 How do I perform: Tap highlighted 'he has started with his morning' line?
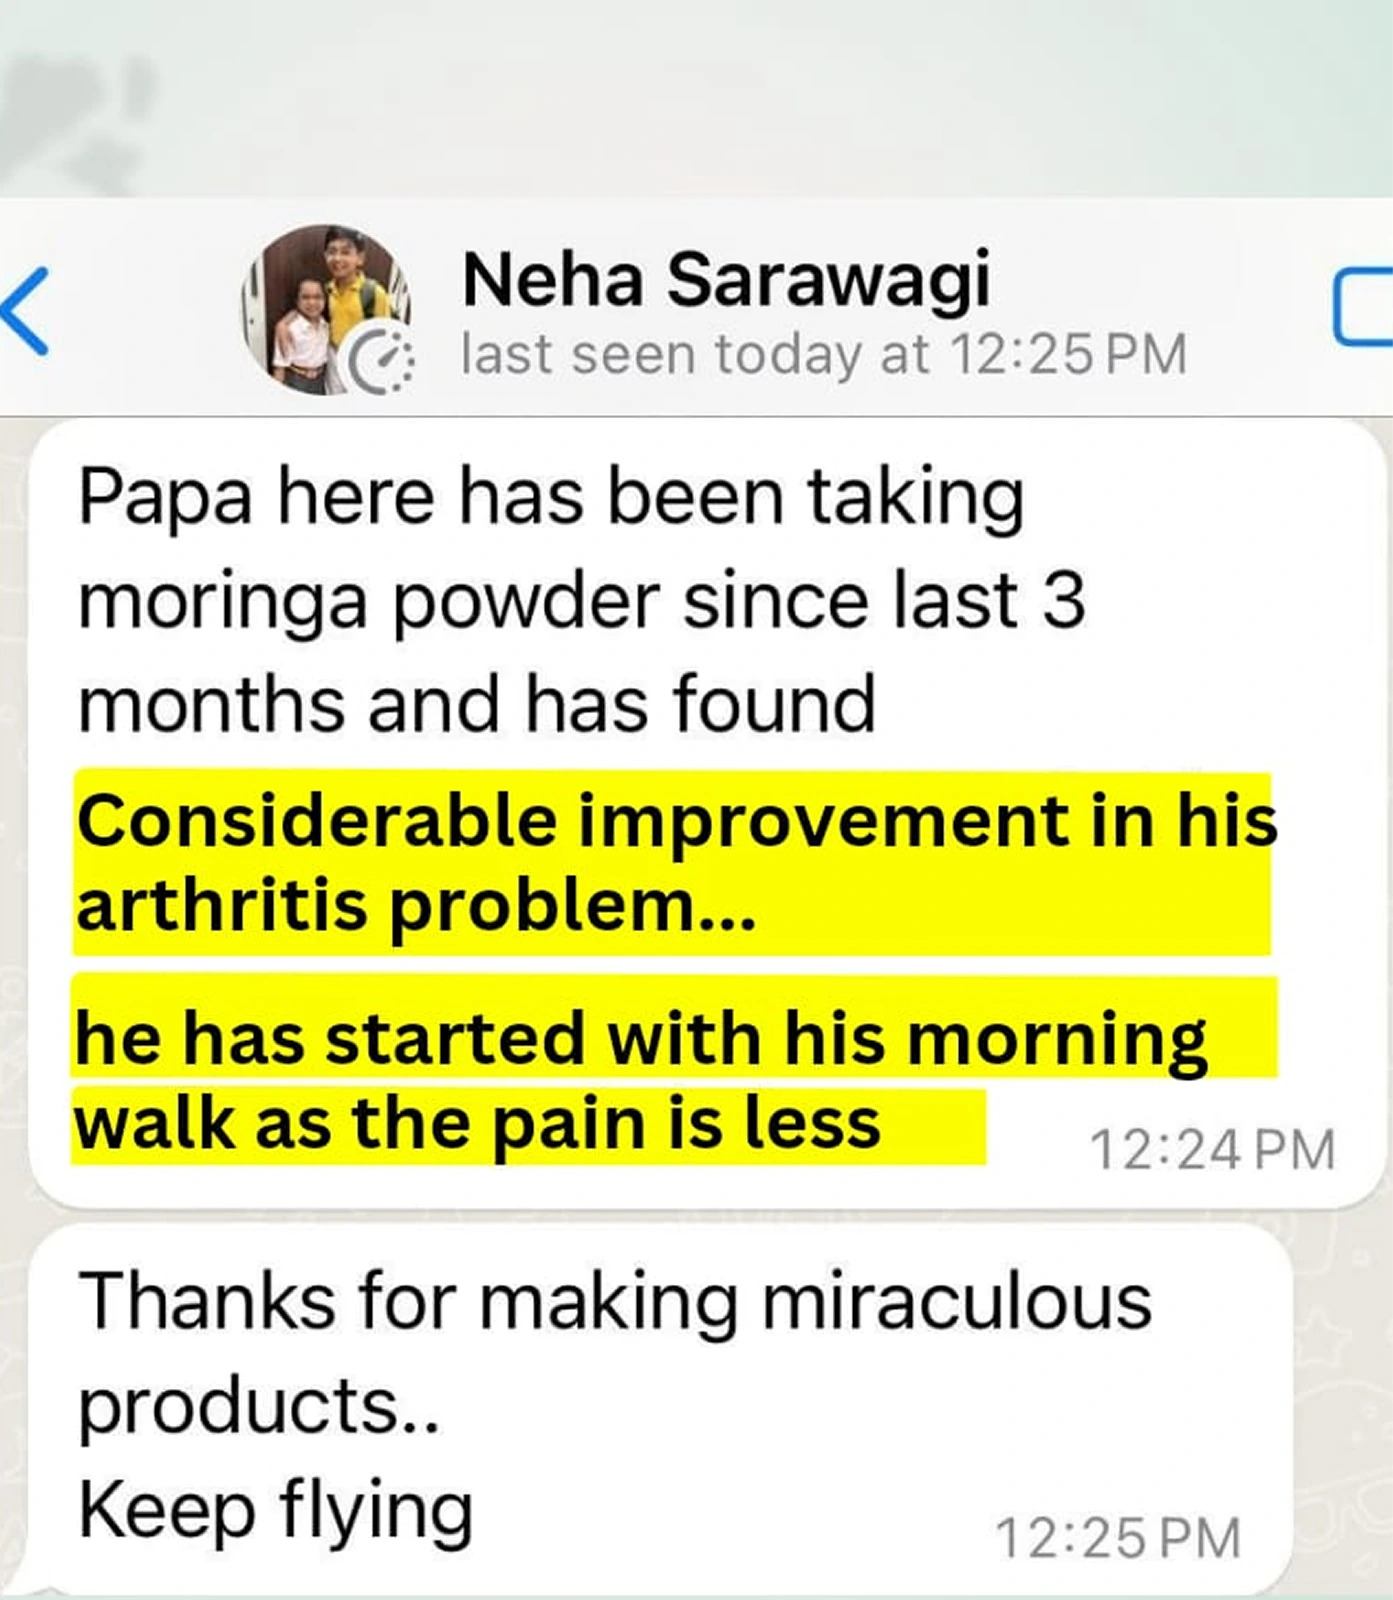pos(641,1038)
